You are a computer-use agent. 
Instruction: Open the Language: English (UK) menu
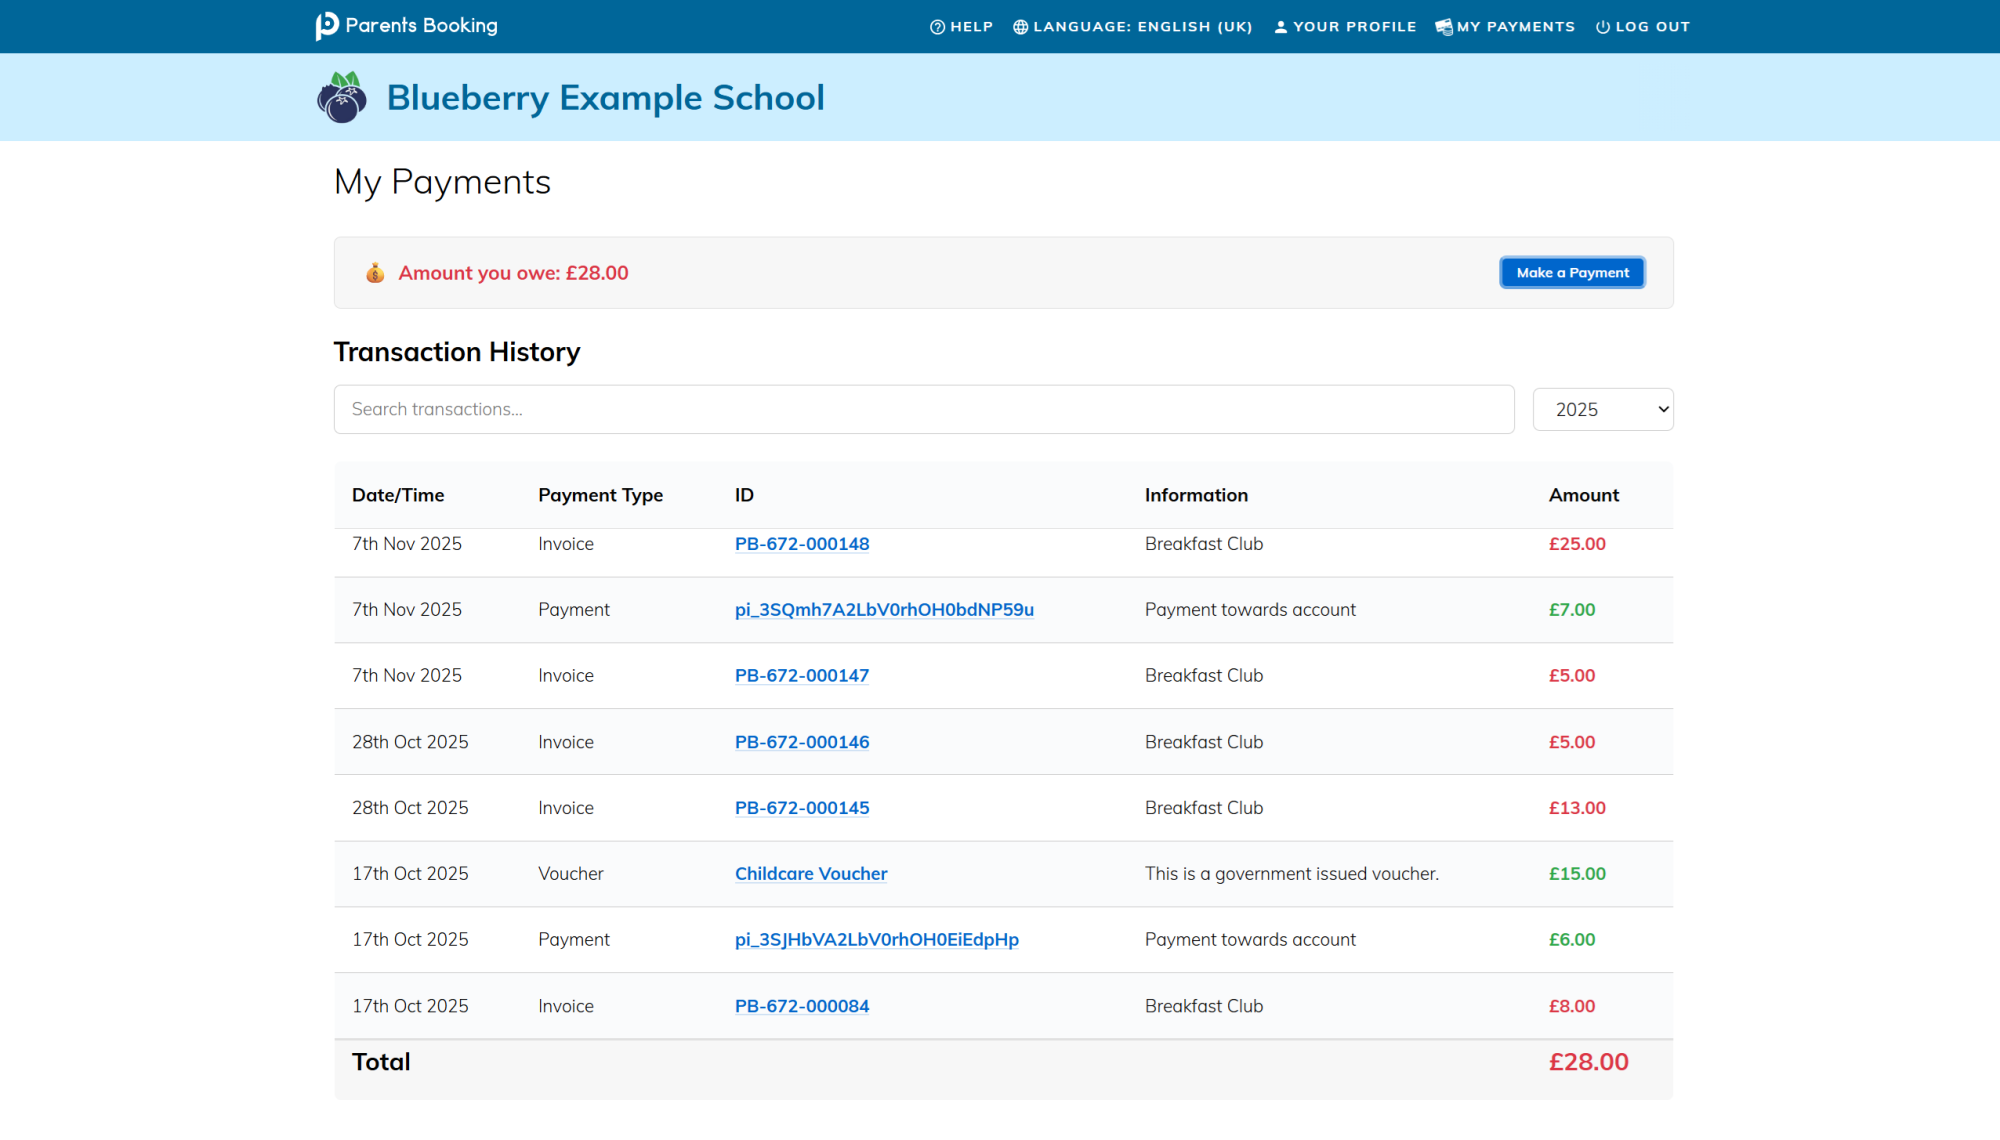tap(1142, 27)
